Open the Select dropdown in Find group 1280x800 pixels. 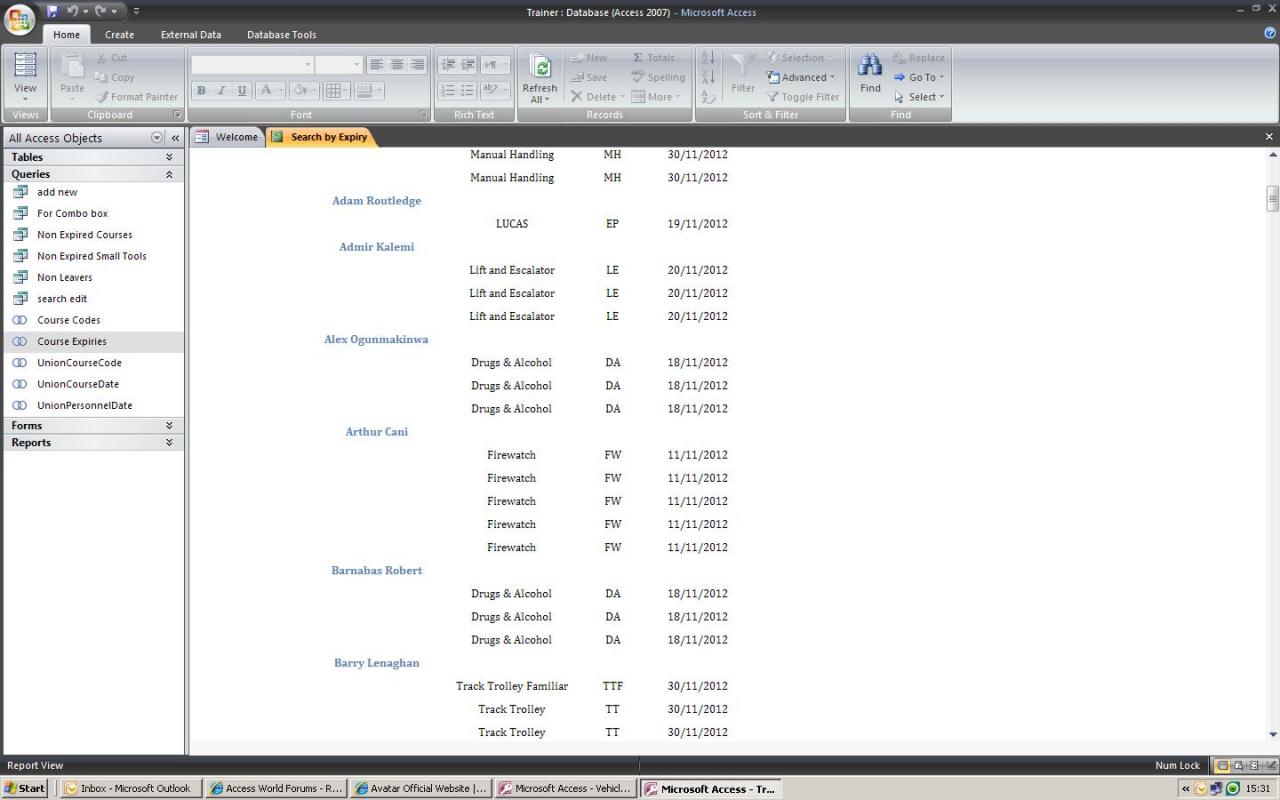918,97
